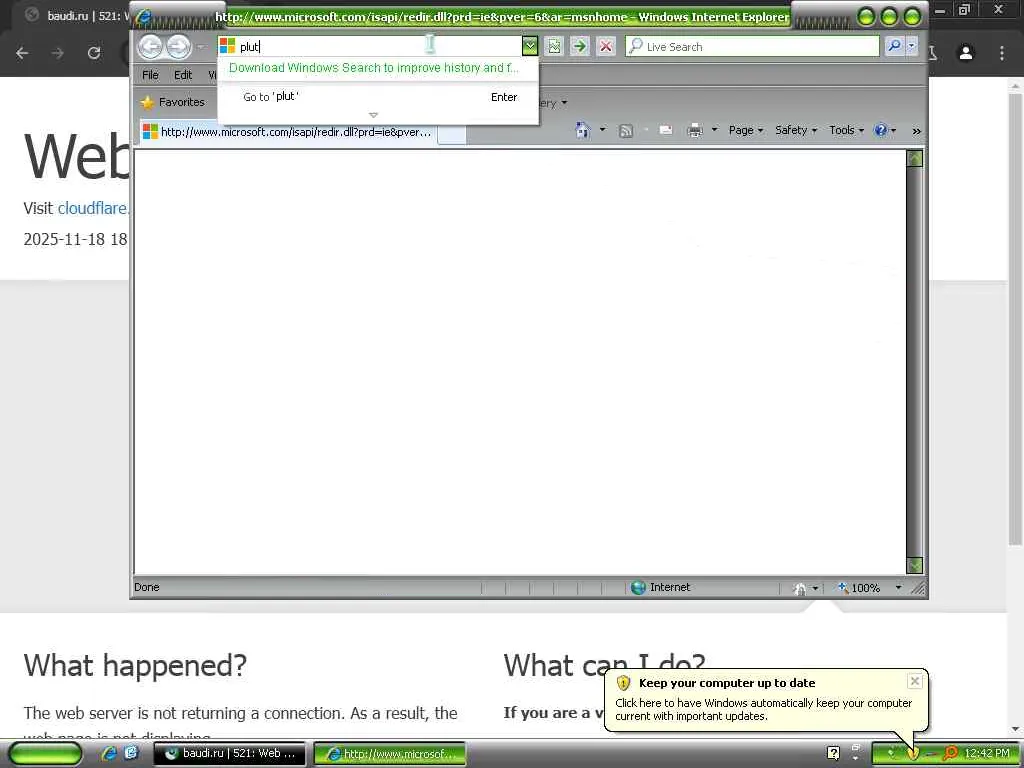Click the Compatibility View icon
The image size is (1024, 768).
point(554,46)
